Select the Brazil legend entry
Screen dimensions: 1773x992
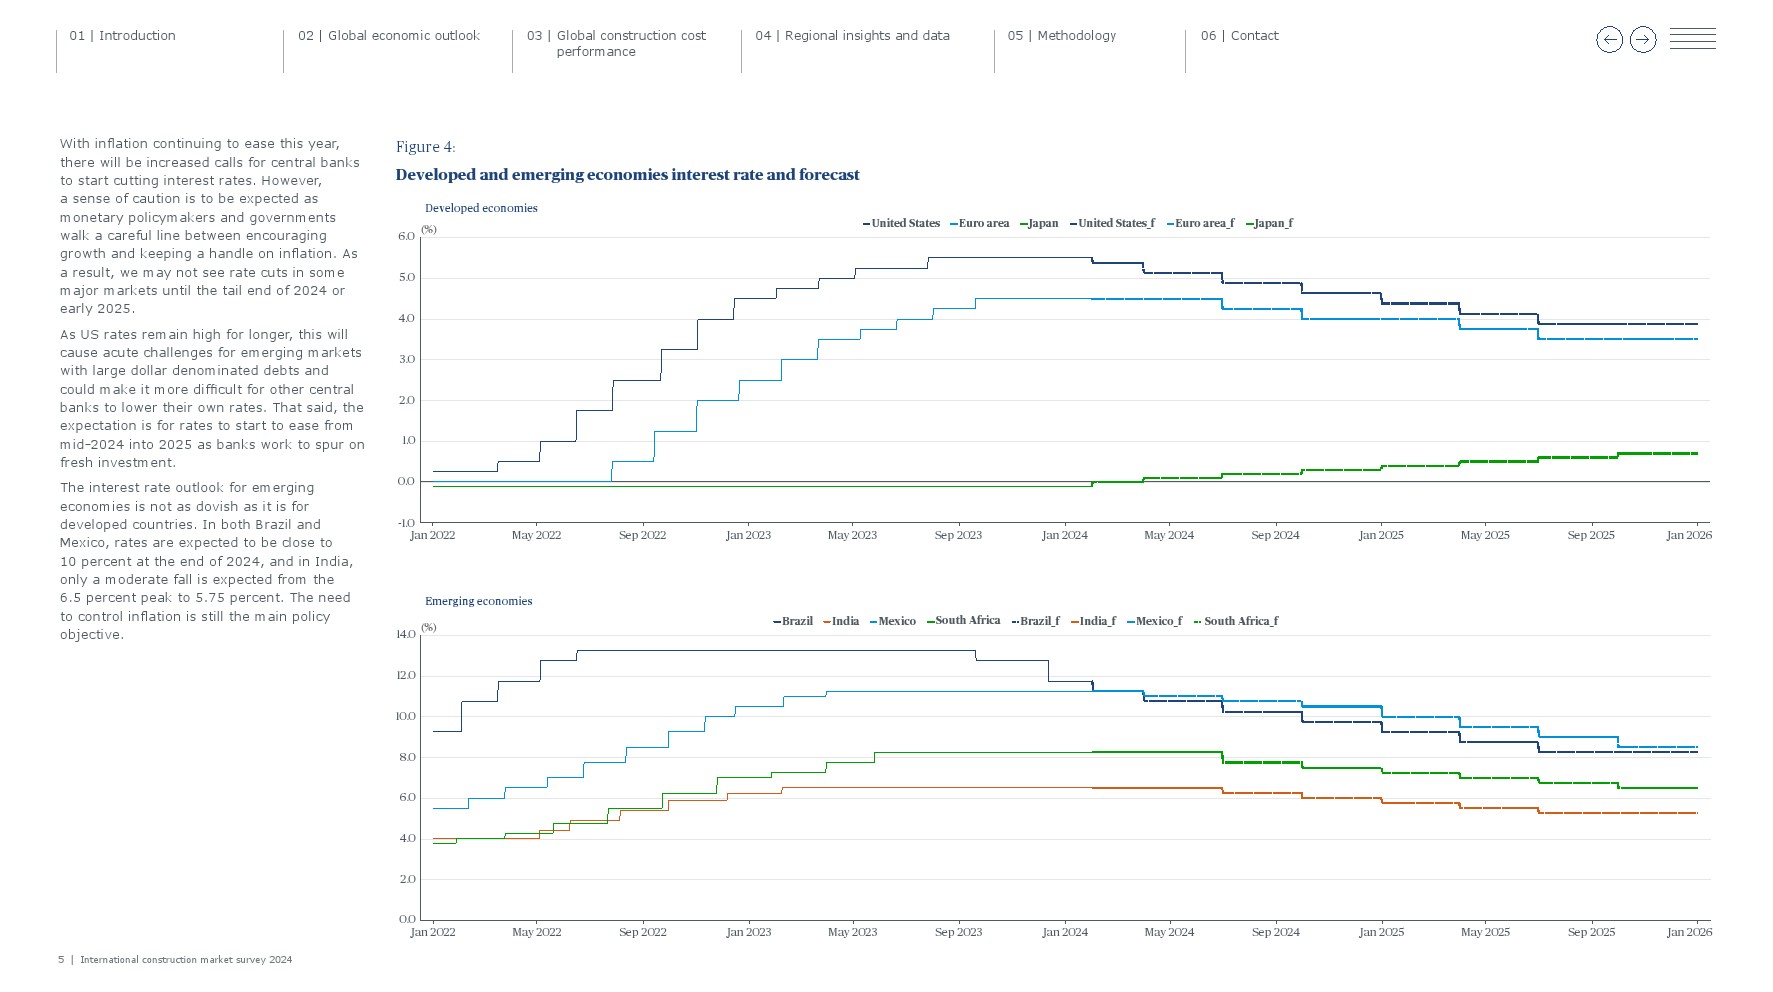pyautogui.click(x=796, y=622)
